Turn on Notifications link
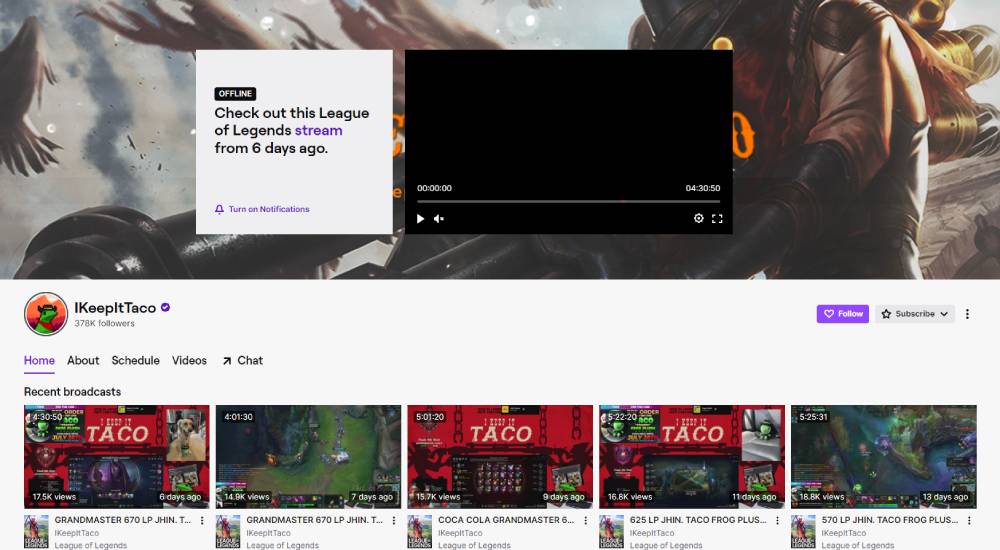Screen dimensions: 1000x550 [262, 209]
